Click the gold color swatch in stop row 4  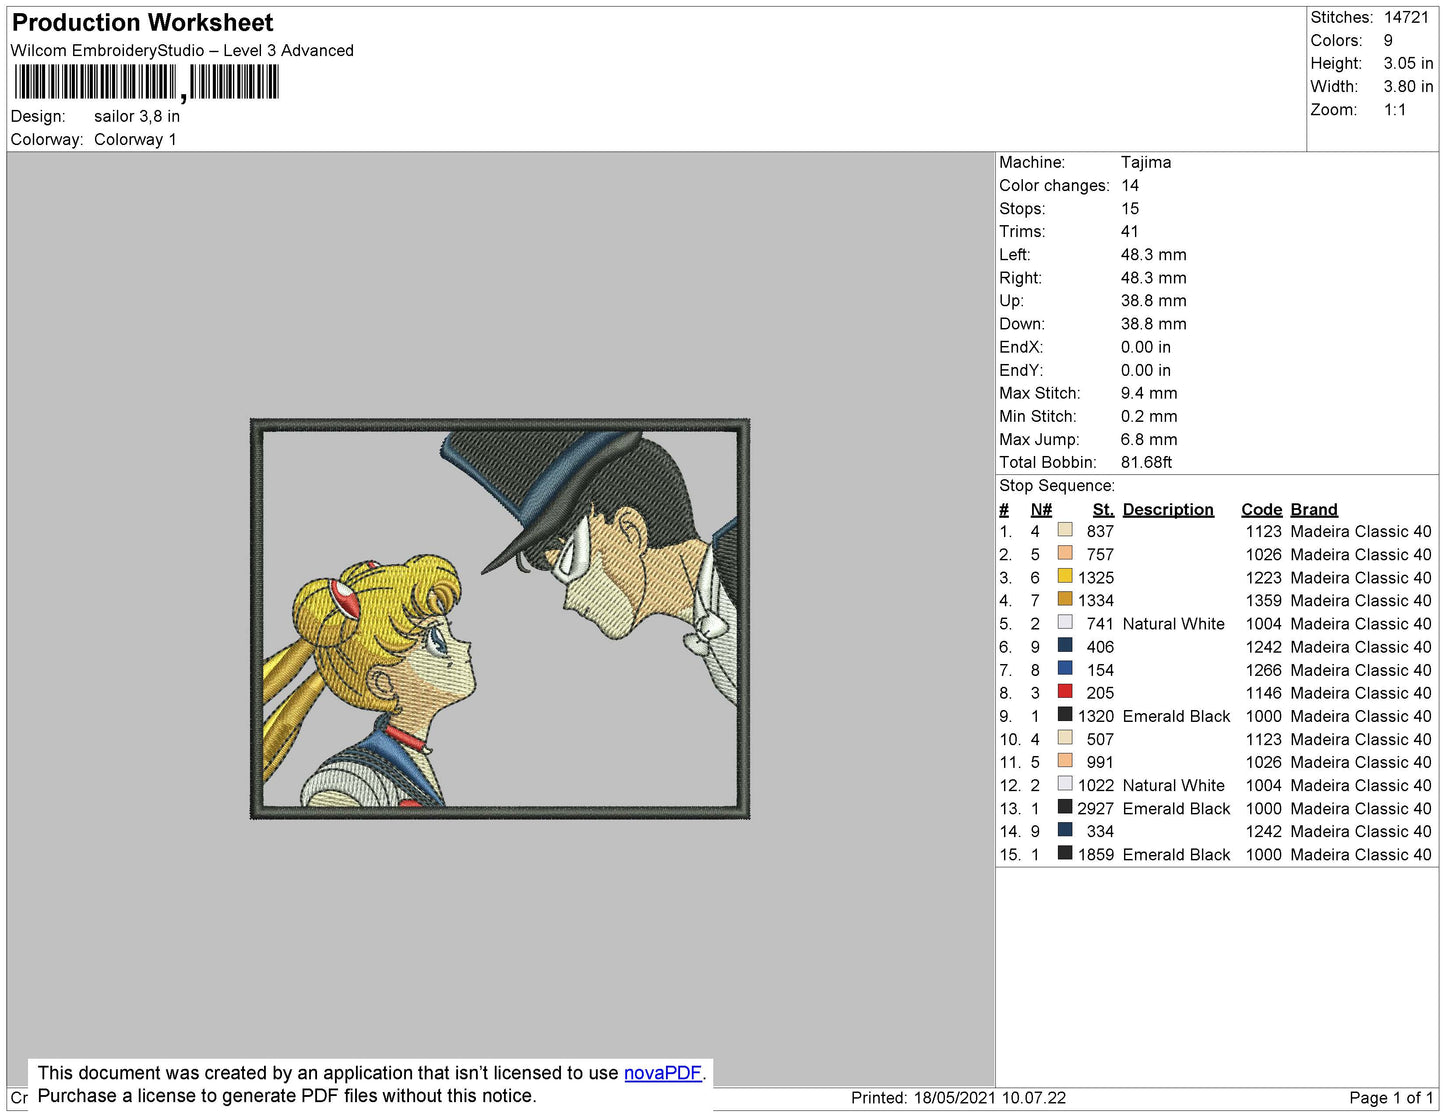(1065, 599)
